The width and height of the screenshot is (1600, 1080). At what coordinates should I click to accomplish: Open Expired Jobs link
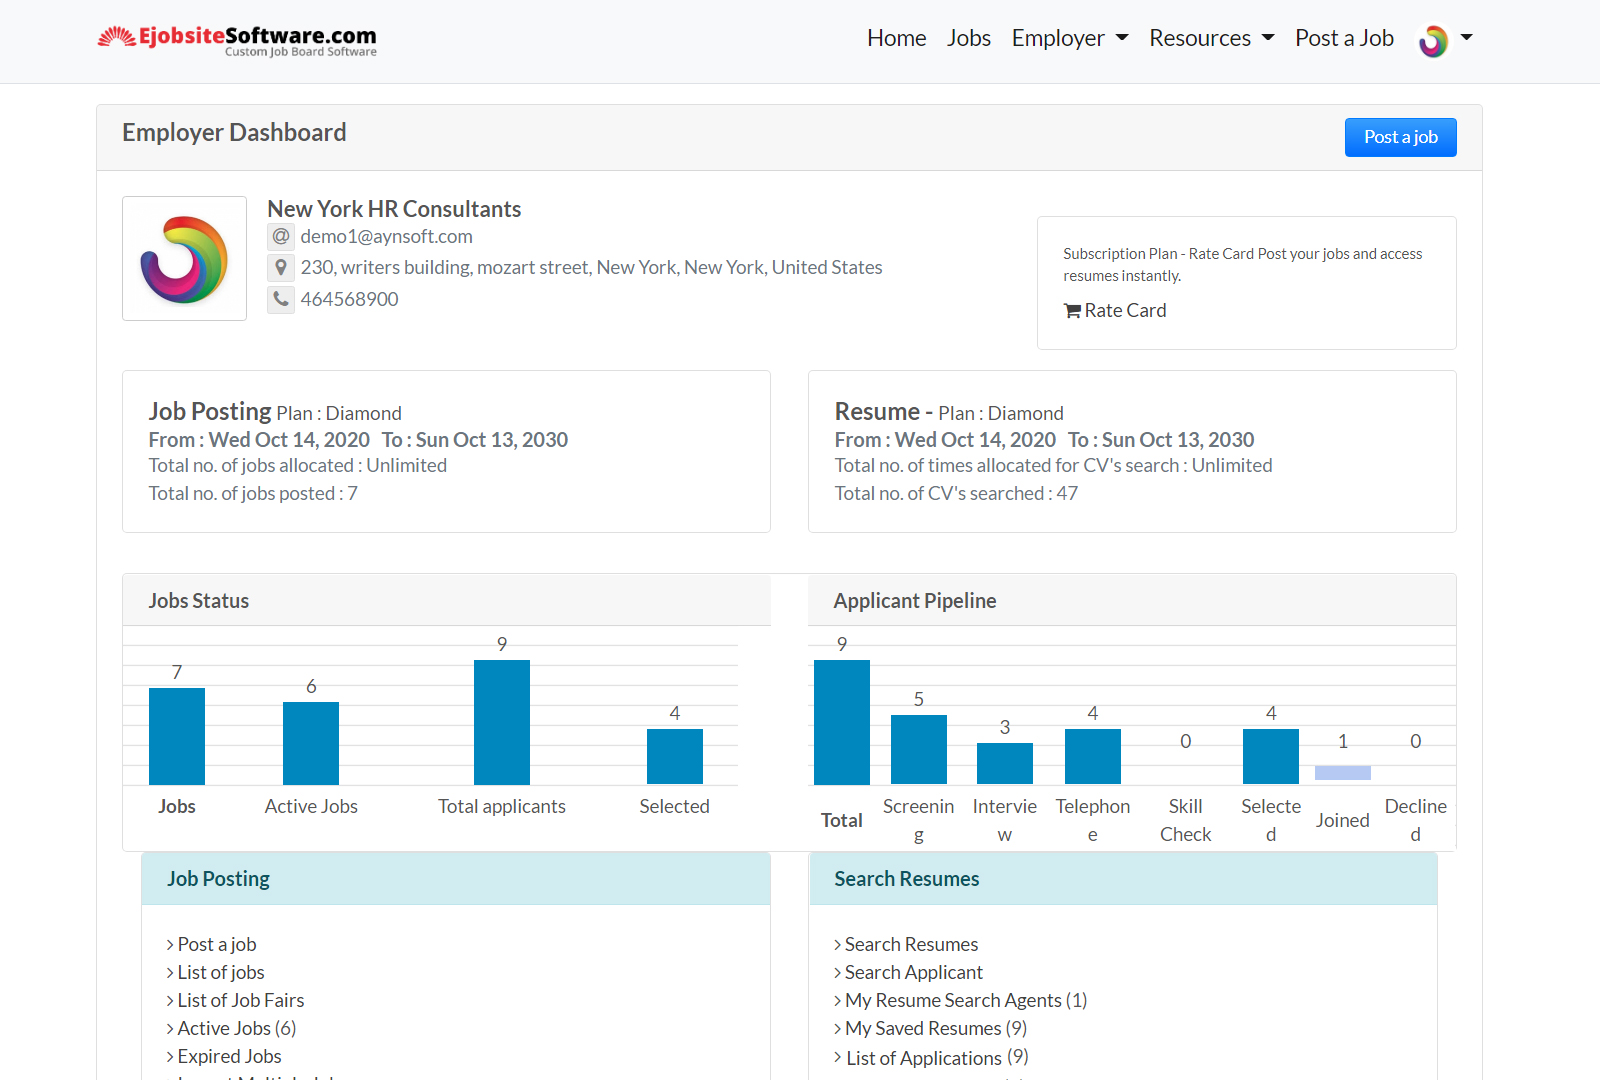pyautogui.click(x=230, y=1056)
